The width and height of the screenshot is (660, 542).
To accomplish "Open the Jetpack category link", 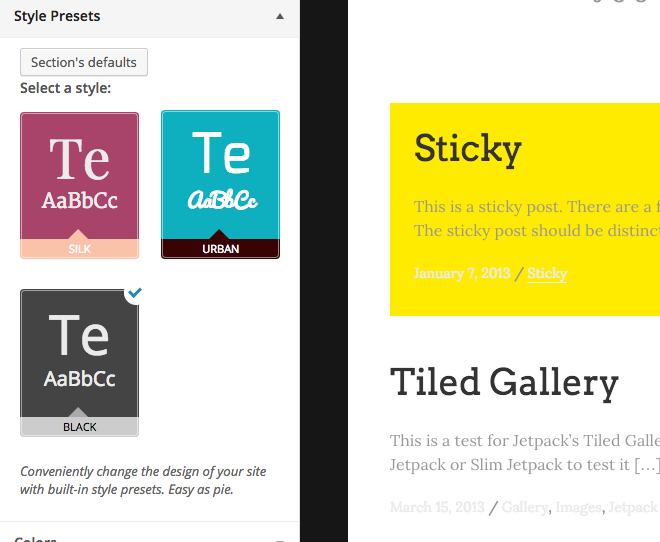I will point(633,507).
